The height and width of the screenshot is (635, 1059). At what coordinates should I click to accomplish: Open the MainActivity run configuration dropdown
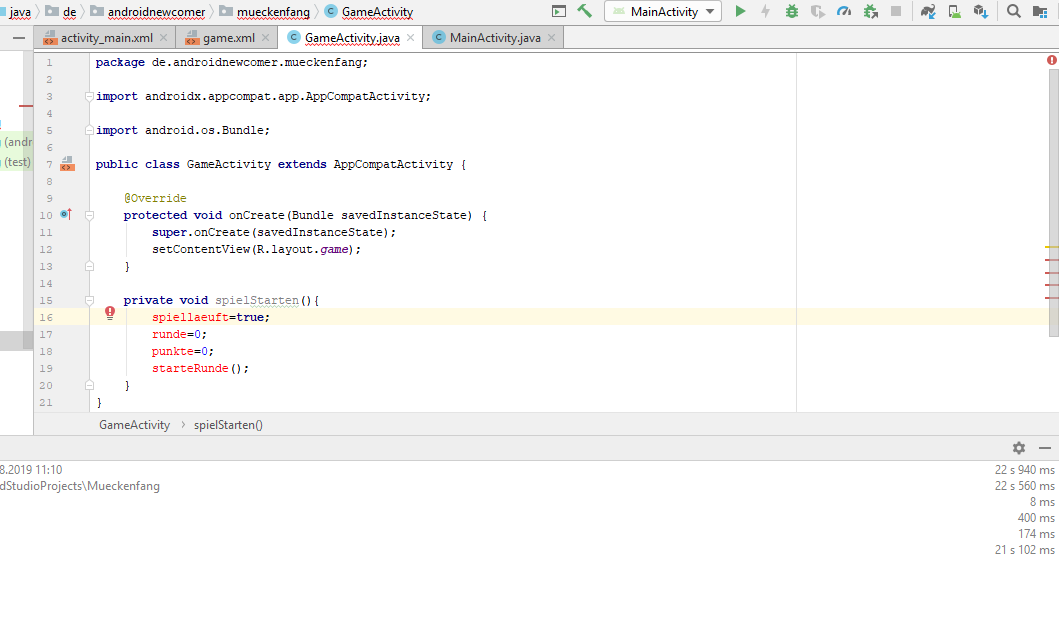[663, 11]
